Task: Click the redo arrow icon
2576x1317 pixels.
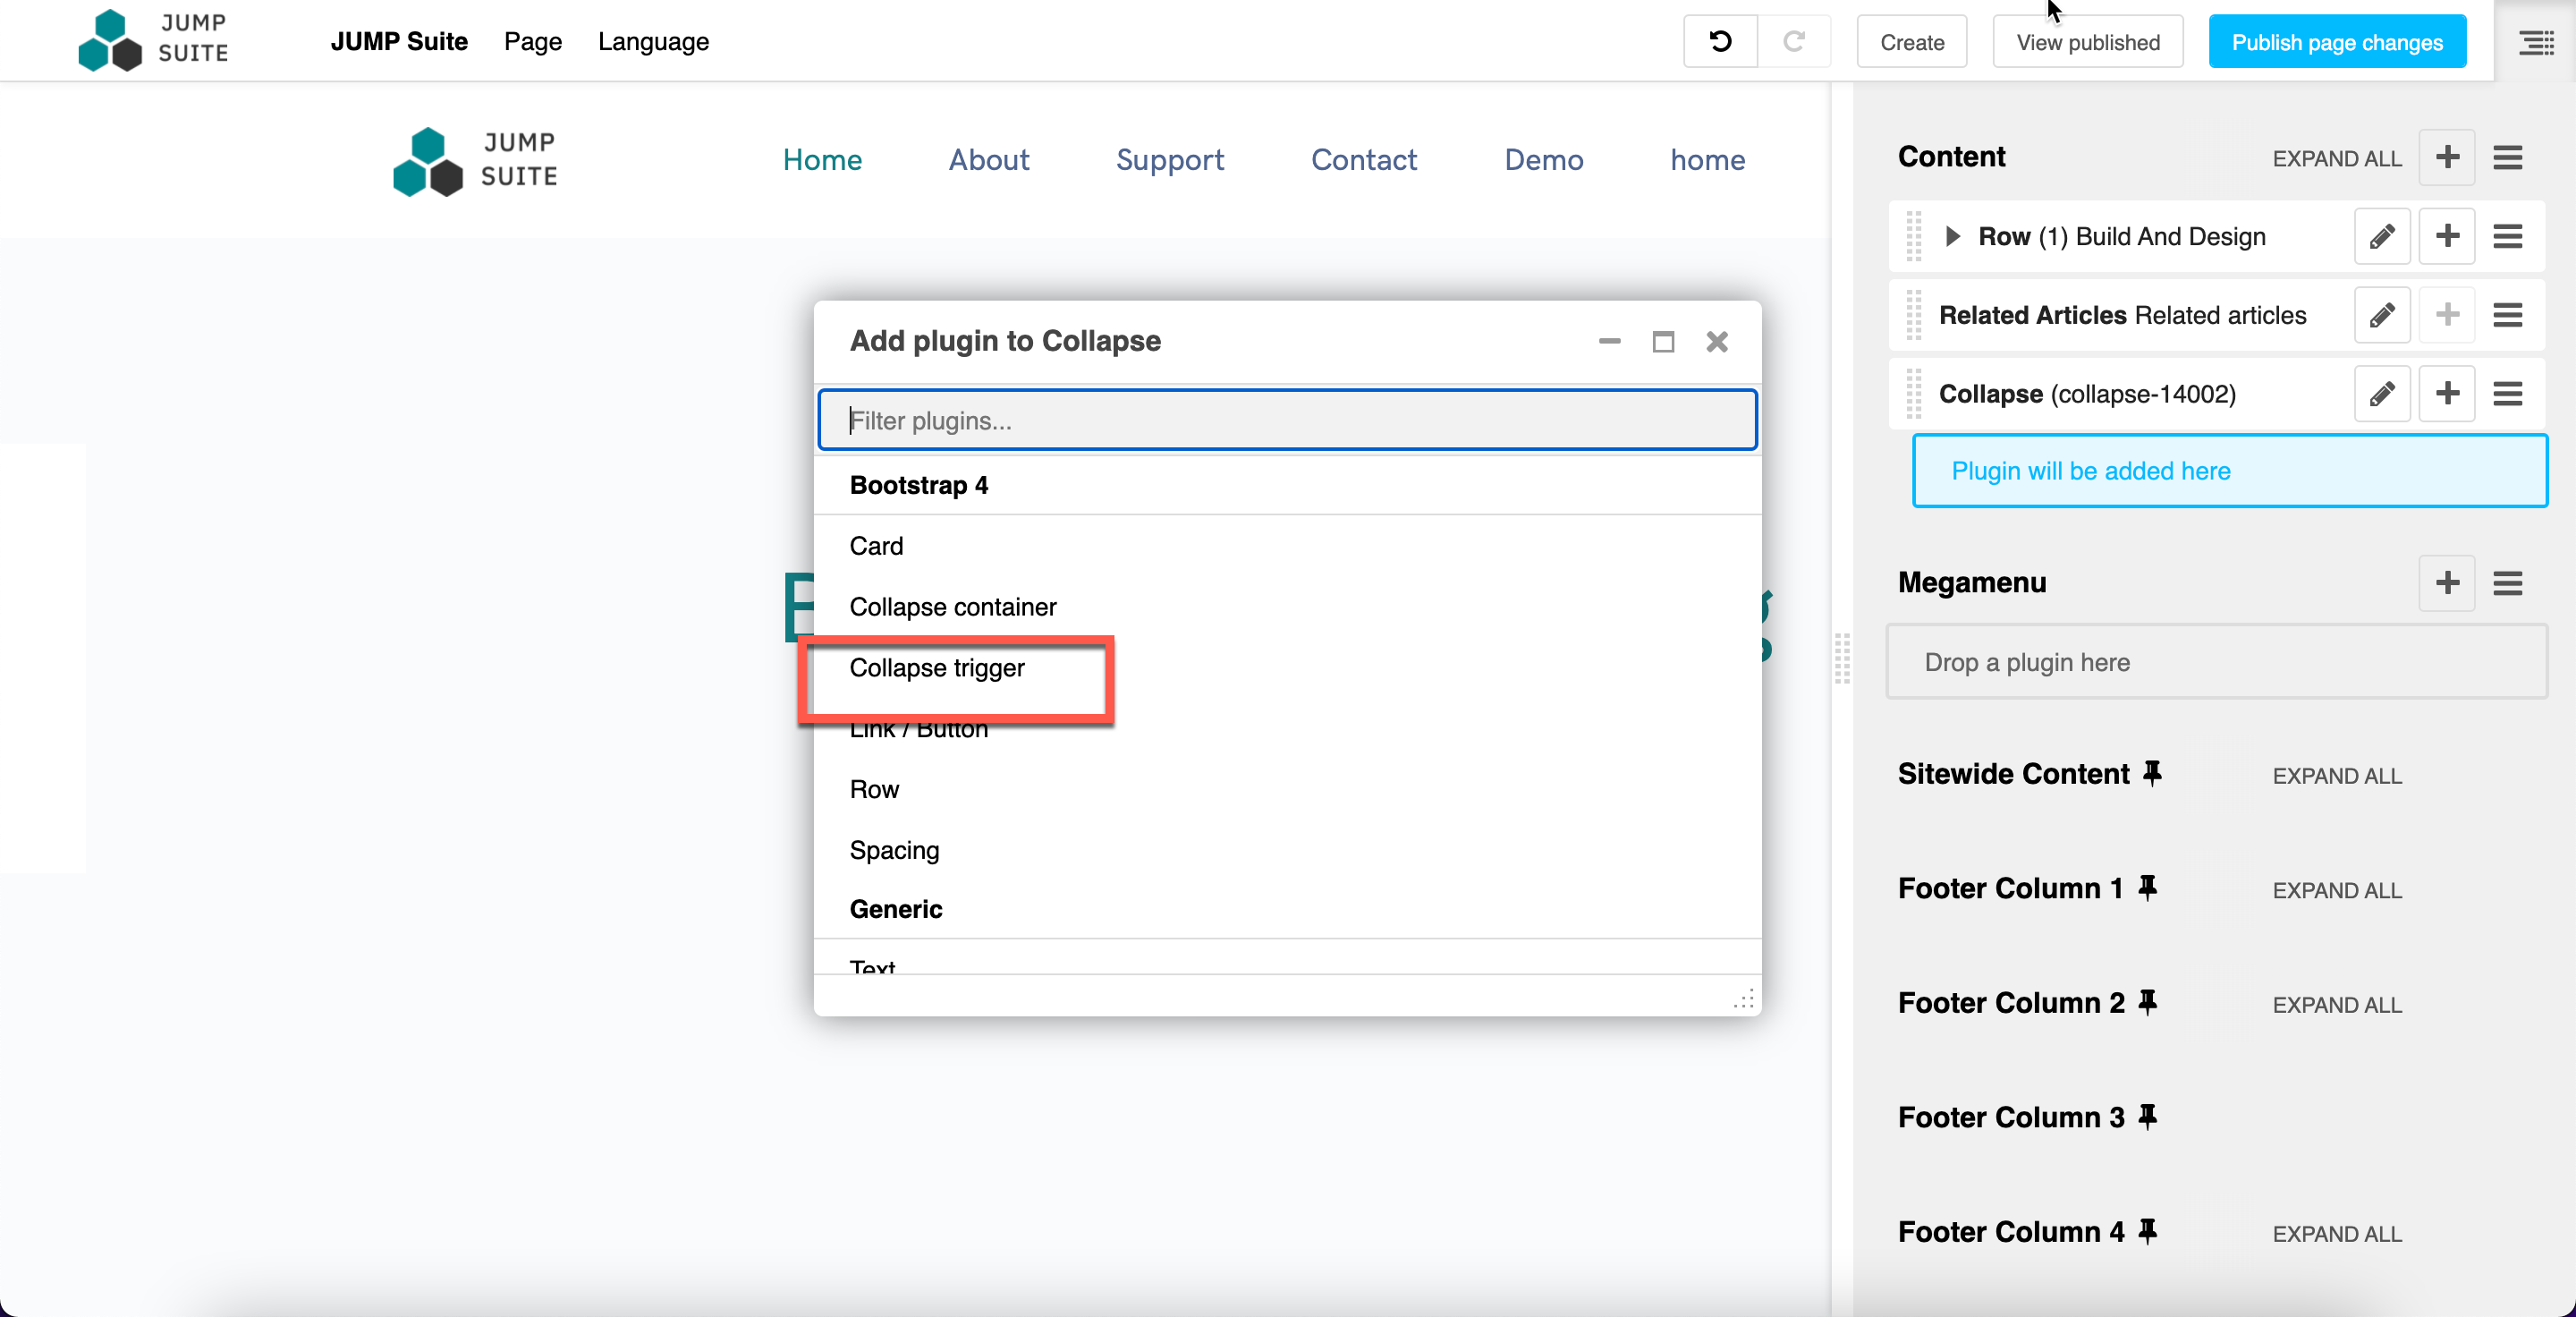Action: 1794,41
